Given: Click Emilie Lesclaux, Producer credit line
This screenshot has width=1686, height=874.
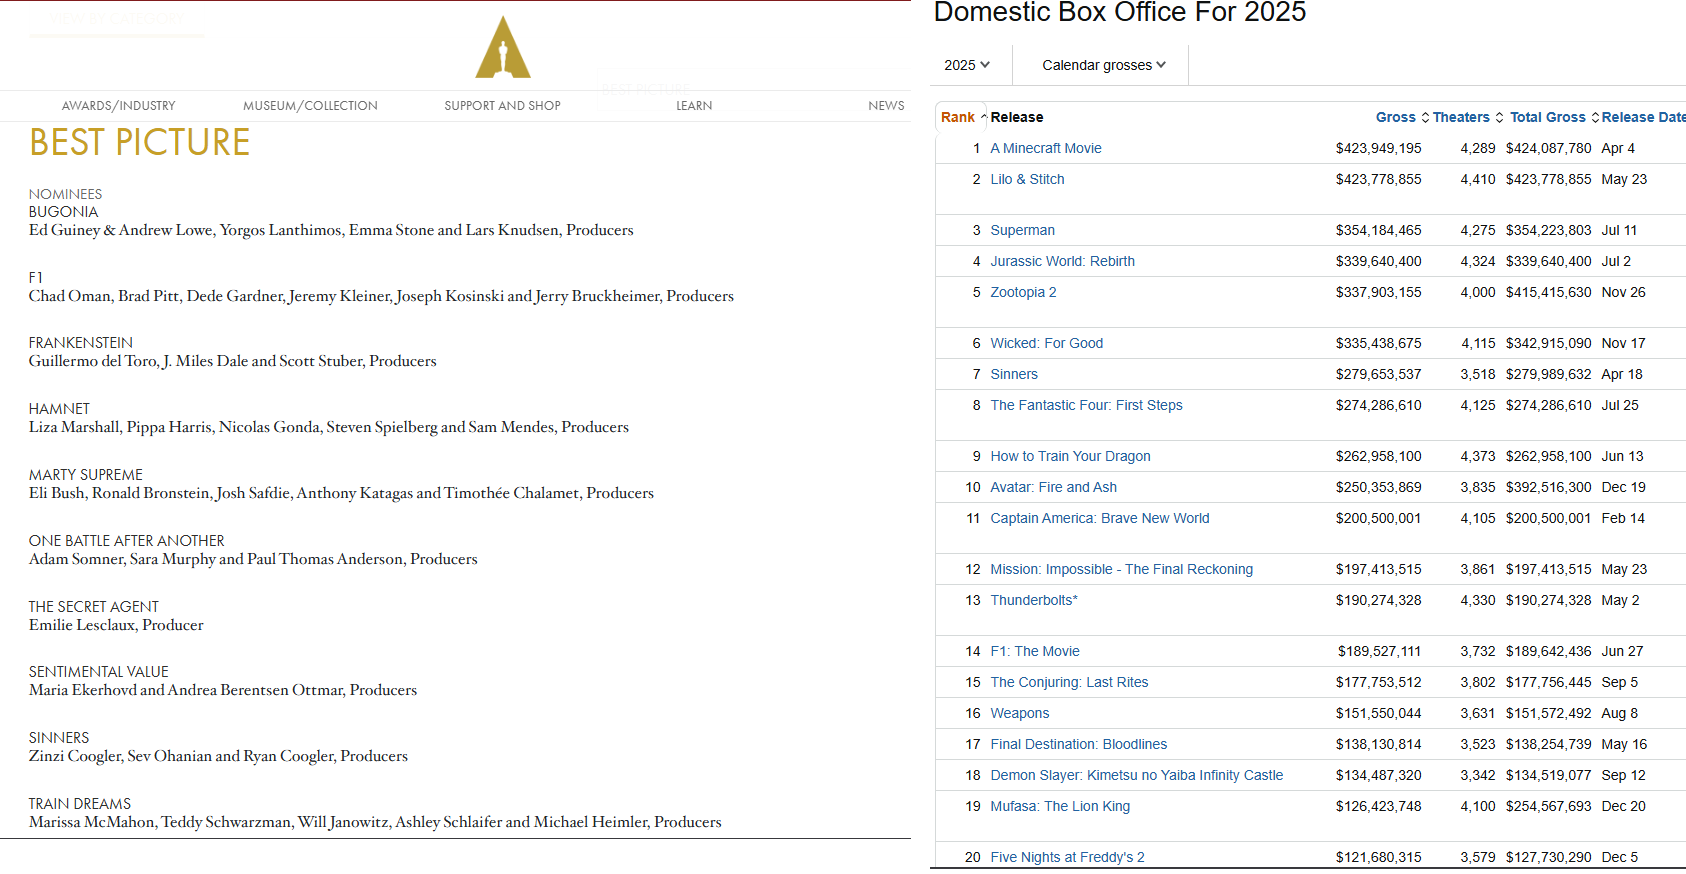Looking at the screenshot, I should coord(116,625).
